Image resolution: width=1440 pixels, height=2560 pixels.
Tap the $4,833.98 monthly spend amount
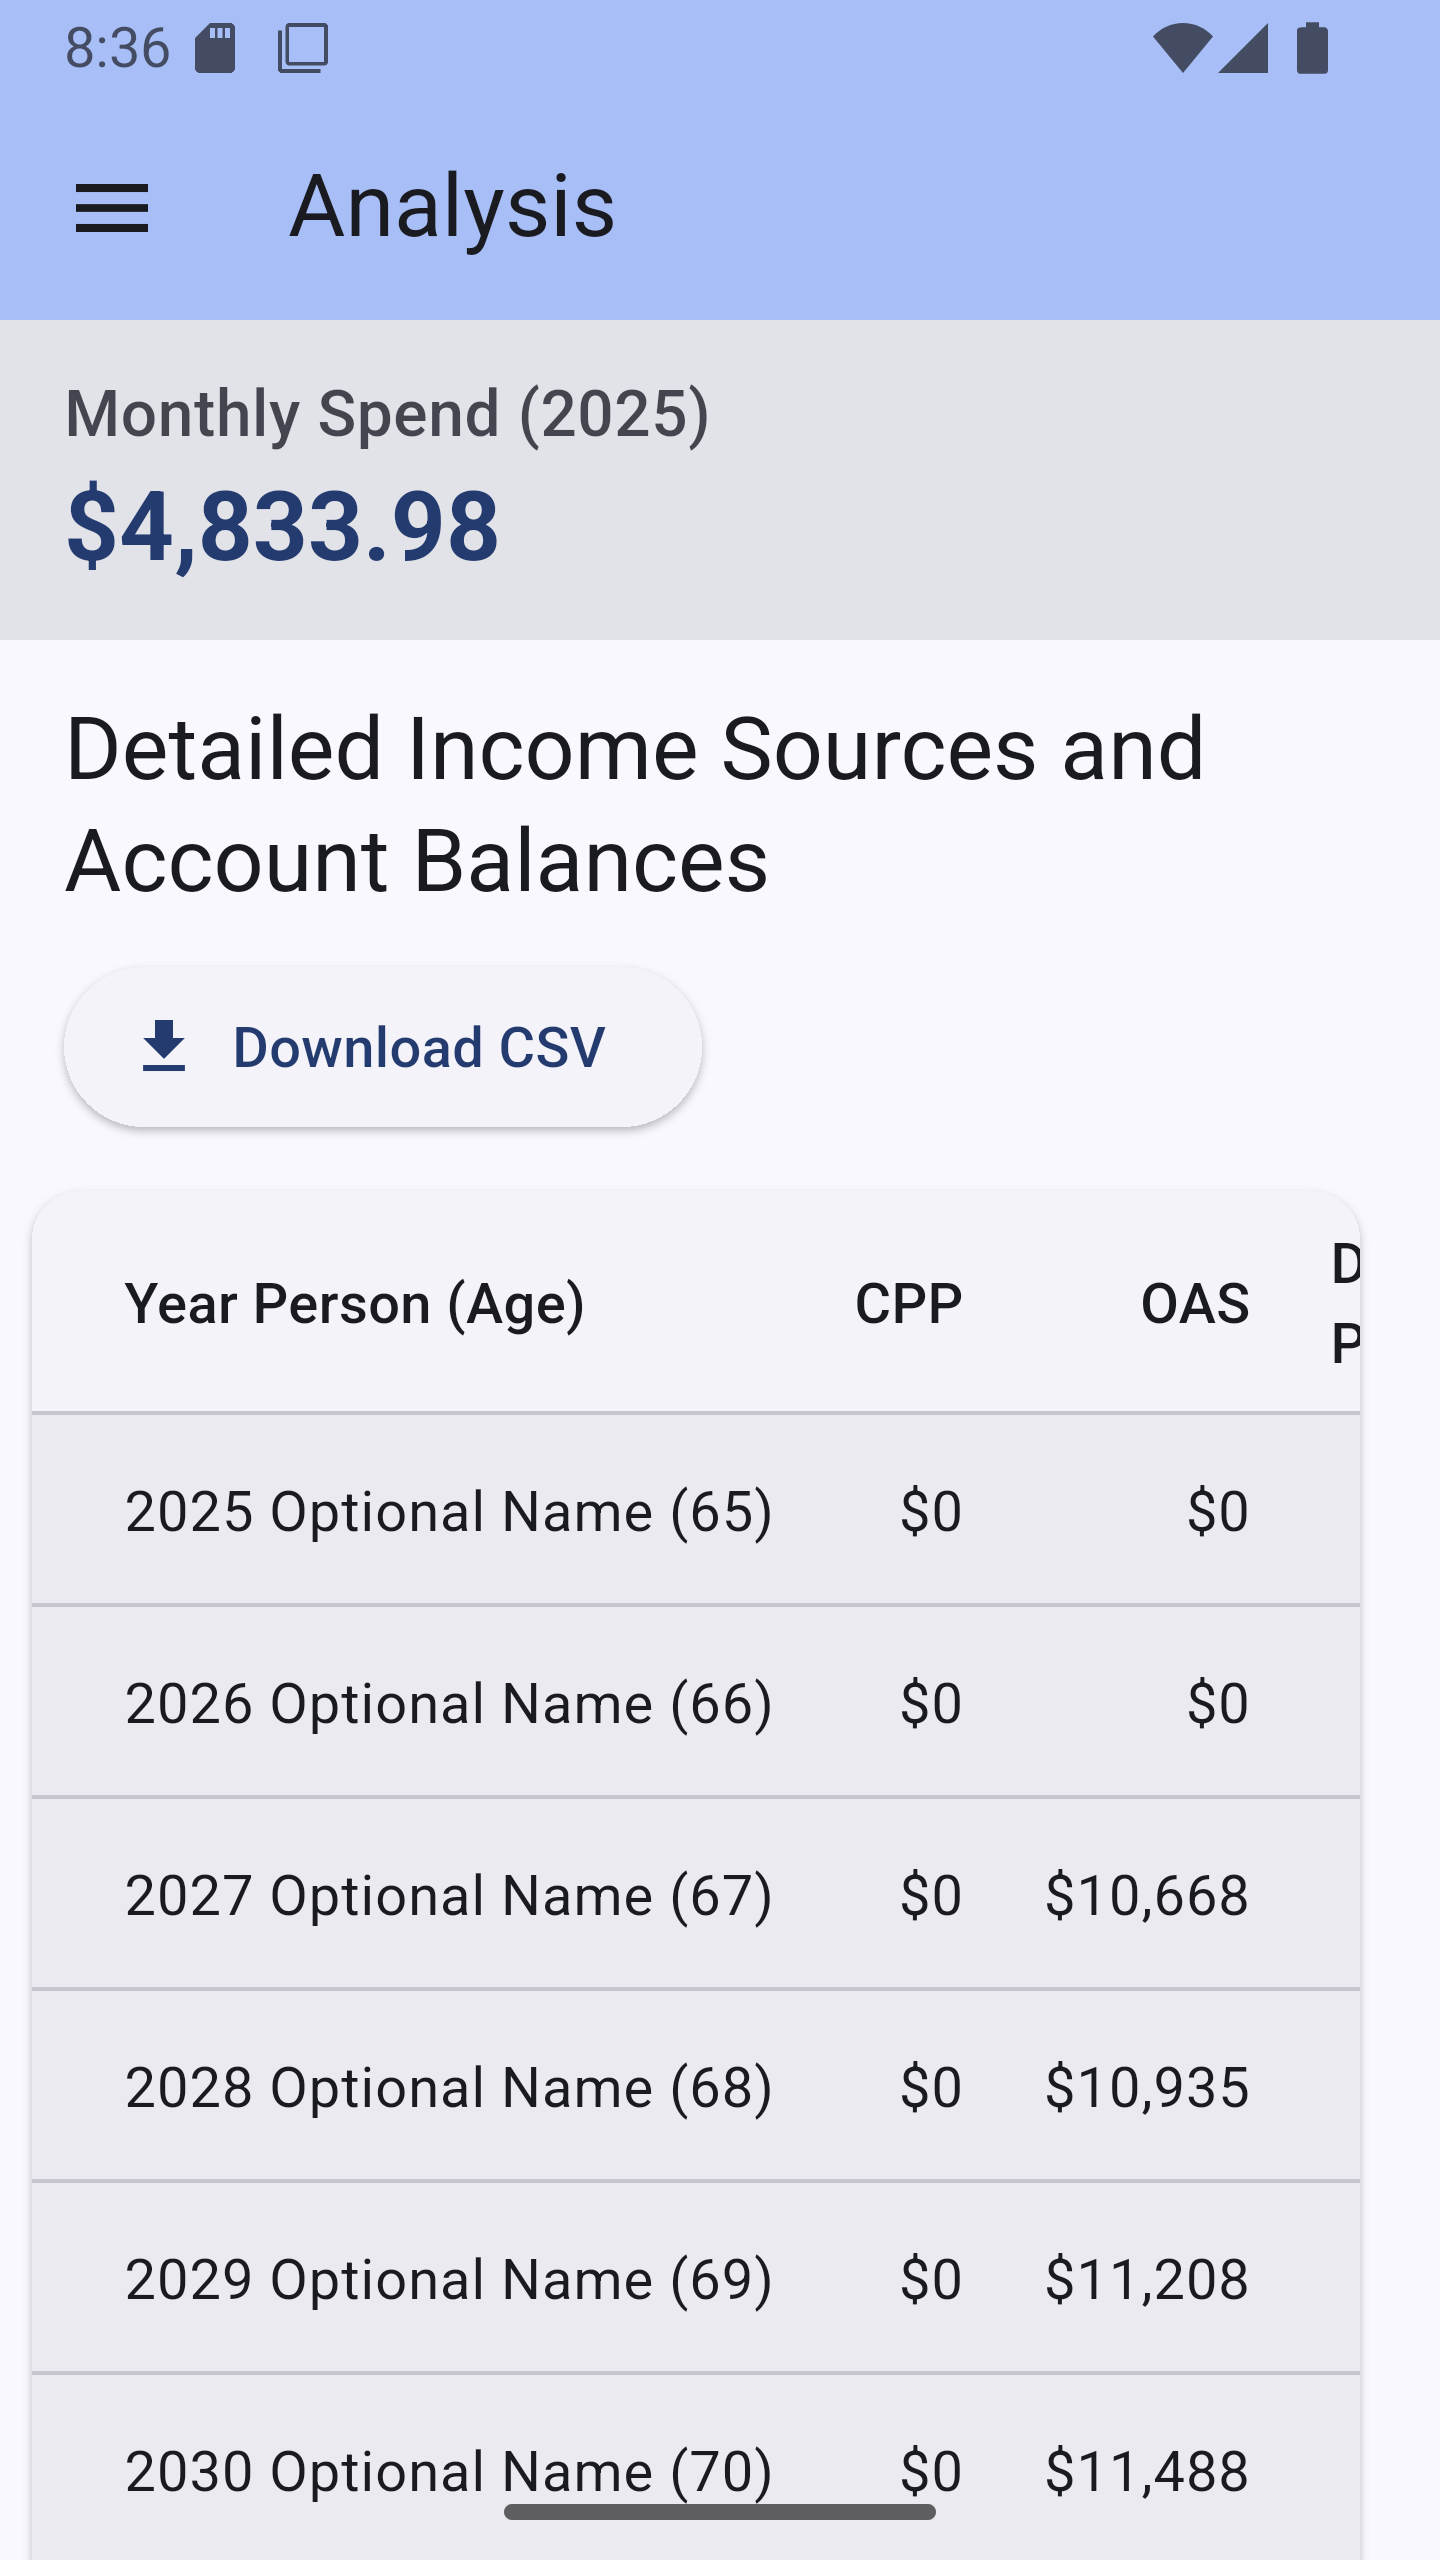pyautogui.click(x=282, y=524)
